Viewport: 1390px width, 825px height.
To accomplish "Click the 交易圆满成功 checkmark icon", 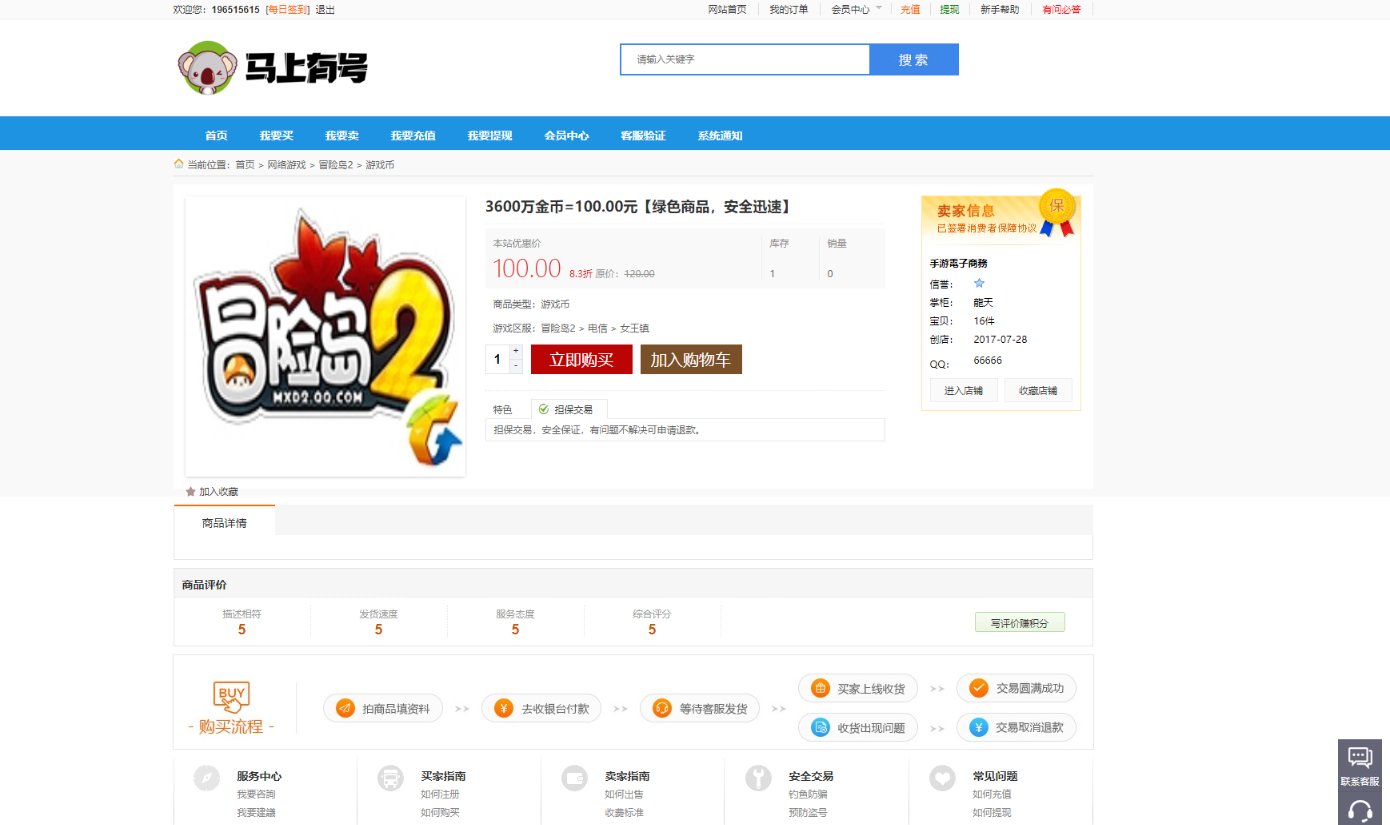I will pos(979,688).
